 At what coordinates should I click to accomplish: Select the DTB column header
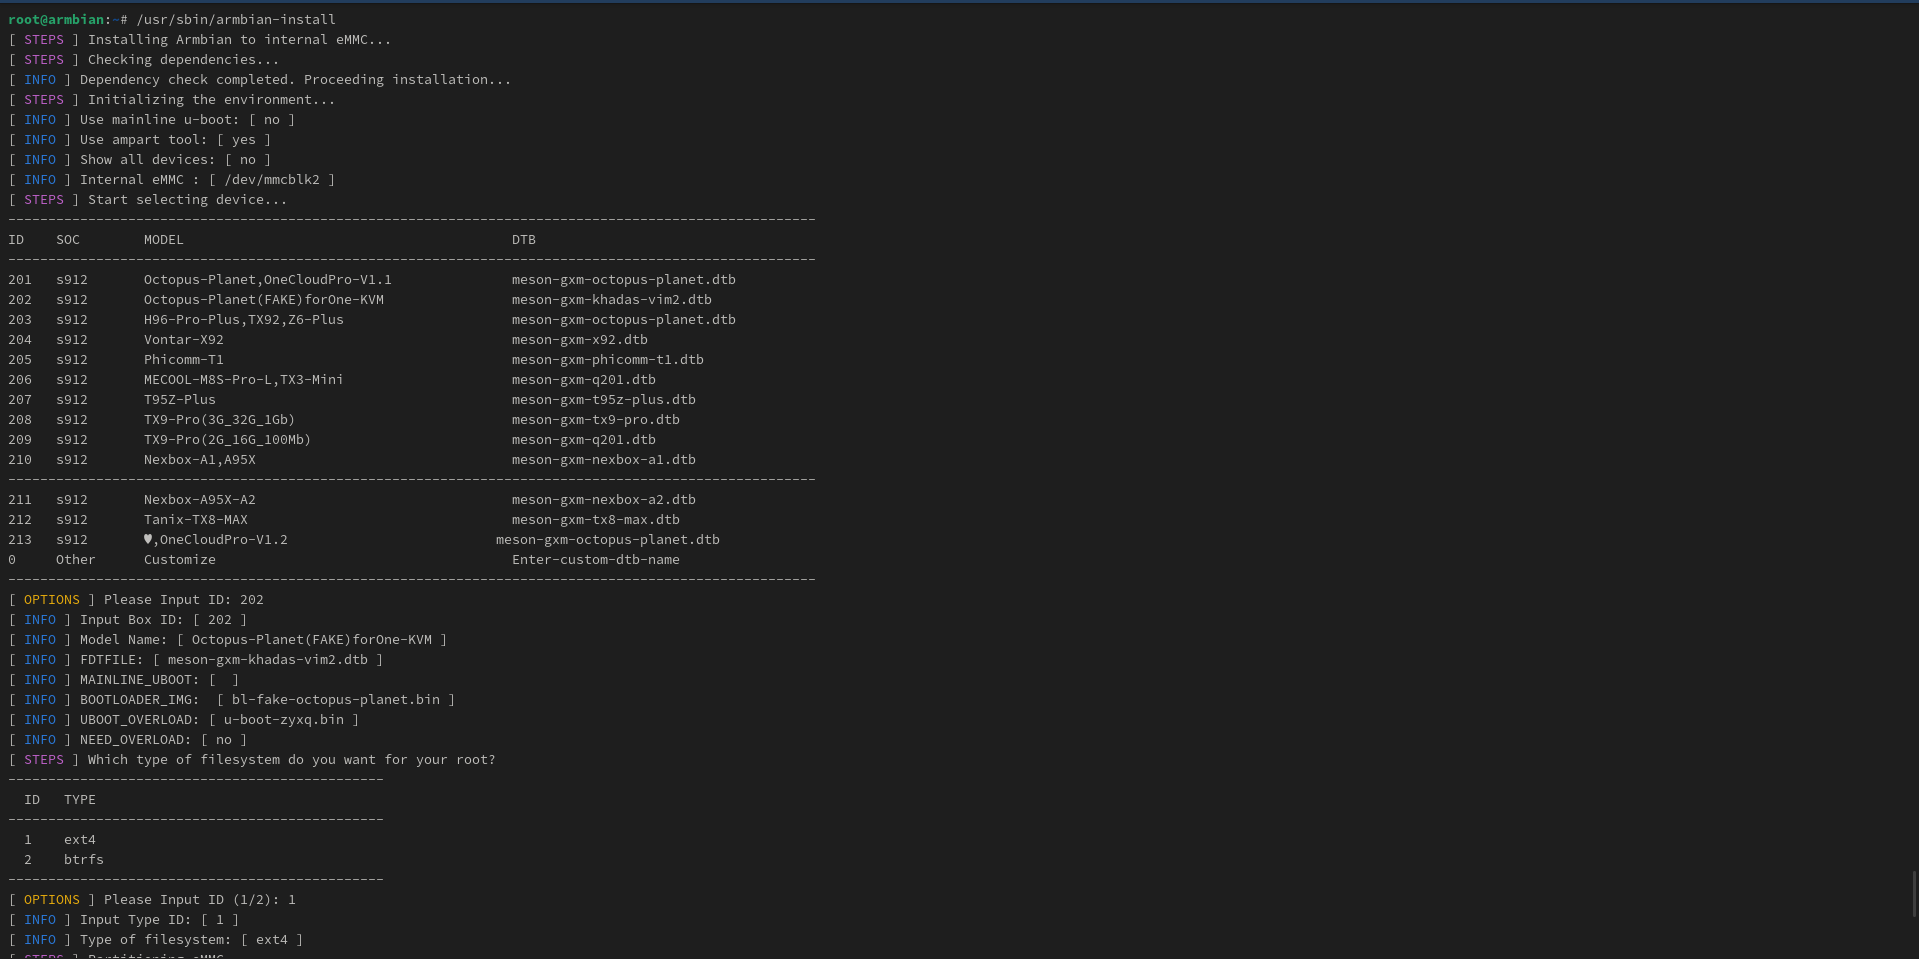(x=523, y=239)
